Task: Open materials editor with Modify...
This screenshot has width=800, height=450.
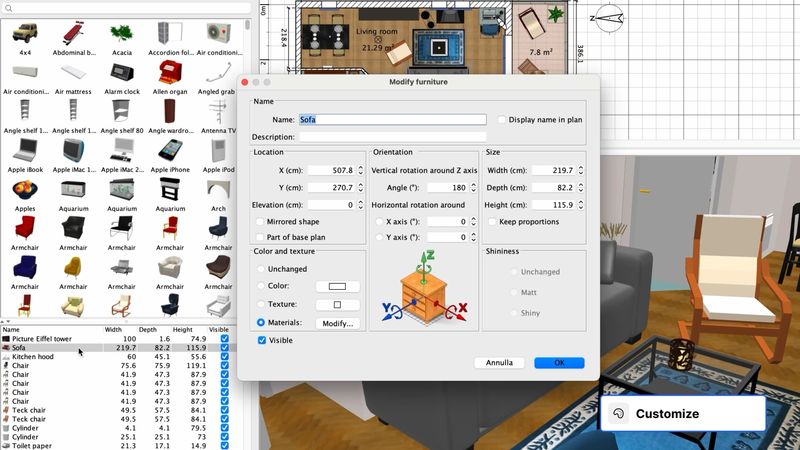Action: [x=337, y=323]
